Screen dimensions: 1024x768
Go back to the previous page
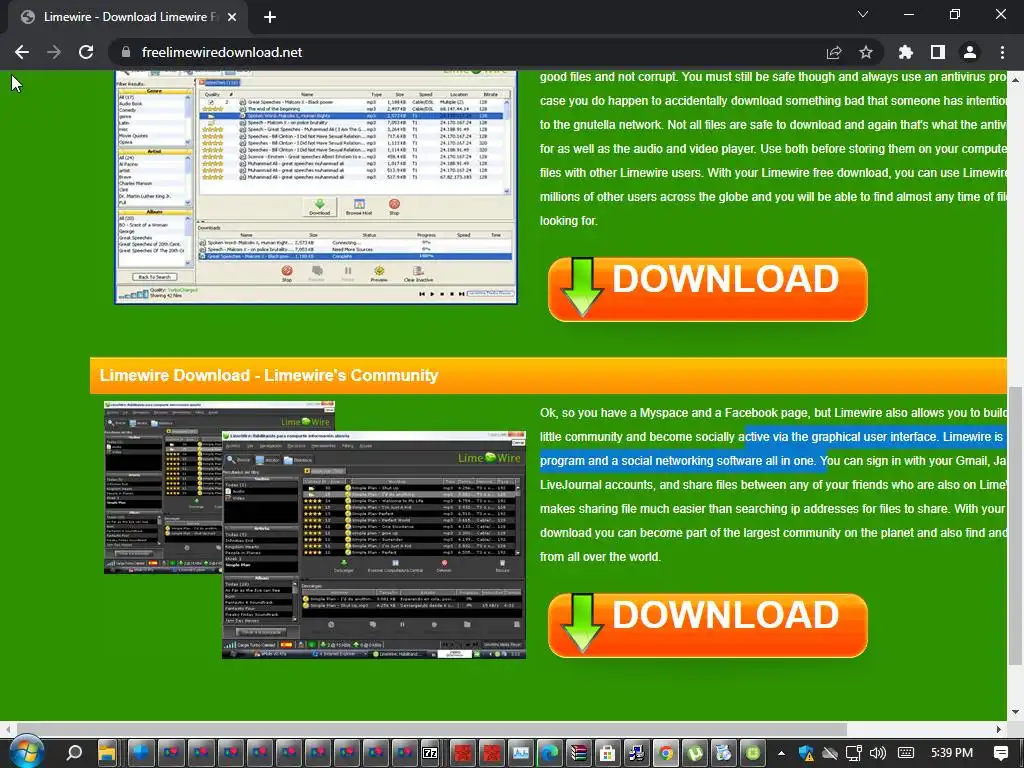pyautogui.click(x=22, y=52)
